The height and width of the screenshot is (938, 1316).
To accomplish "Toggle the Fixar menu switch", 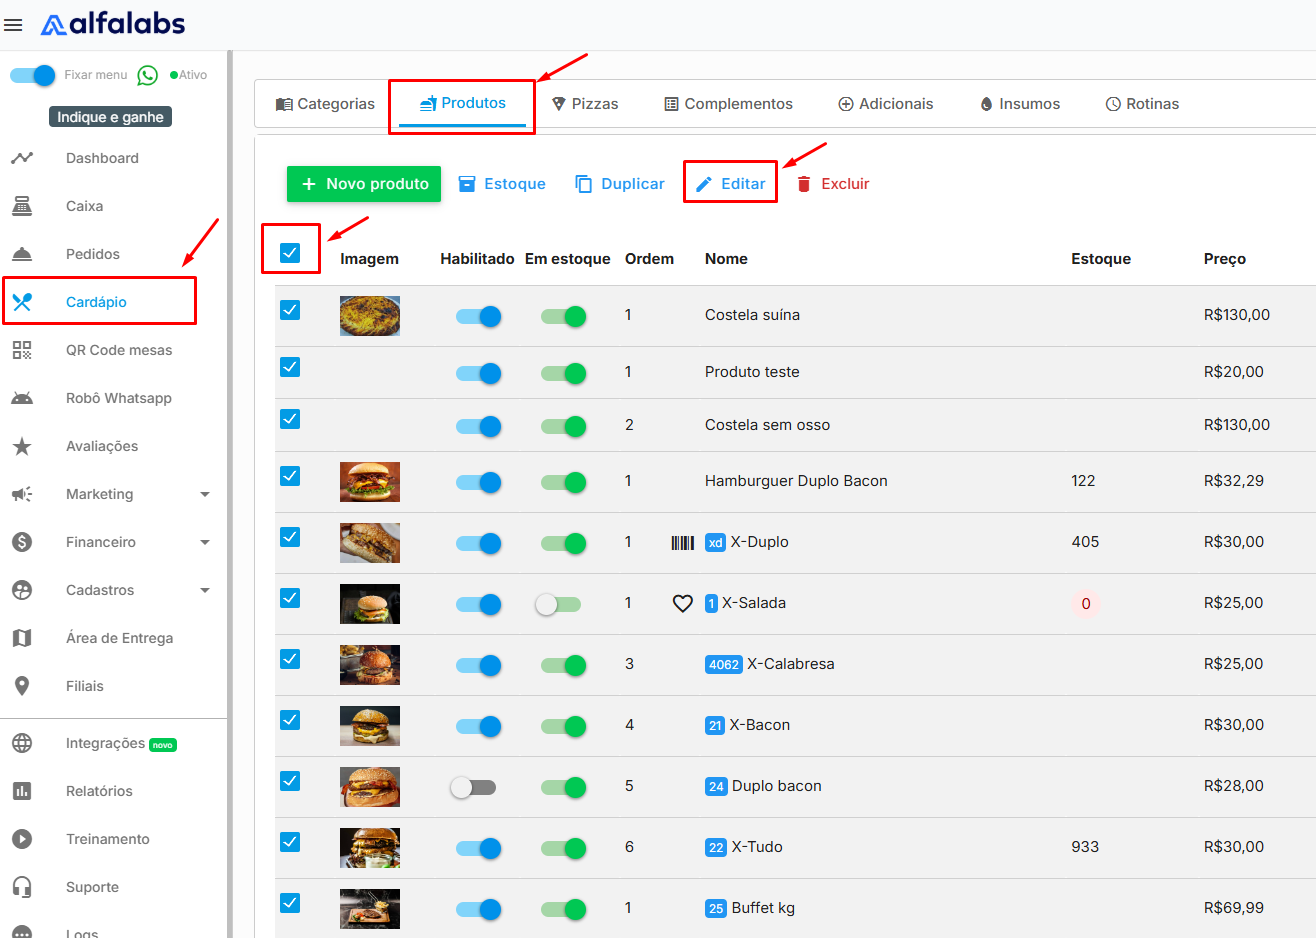I will pyautogui.click(x=33, y=75).
